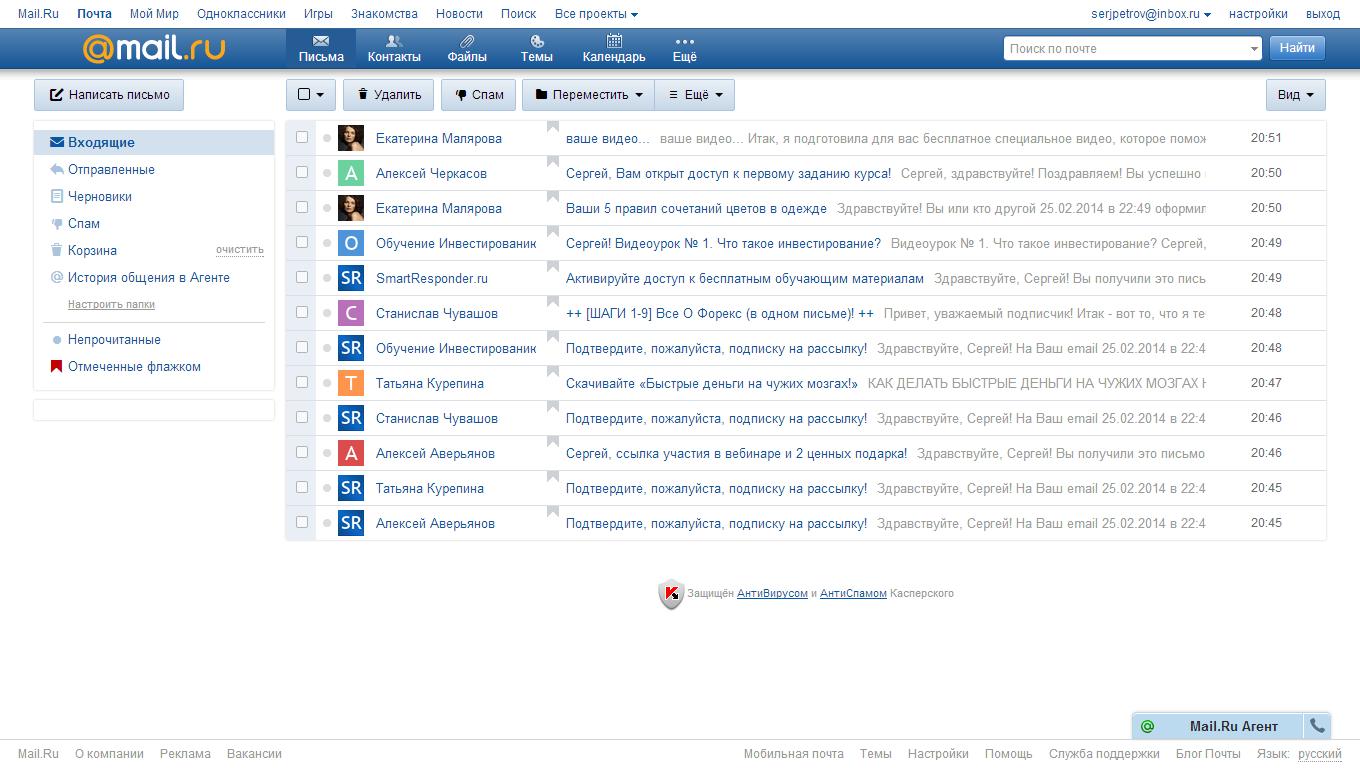Change the language via the русский link
1360x768 pixels.
pyautogui.click(x=1320, y=754)
